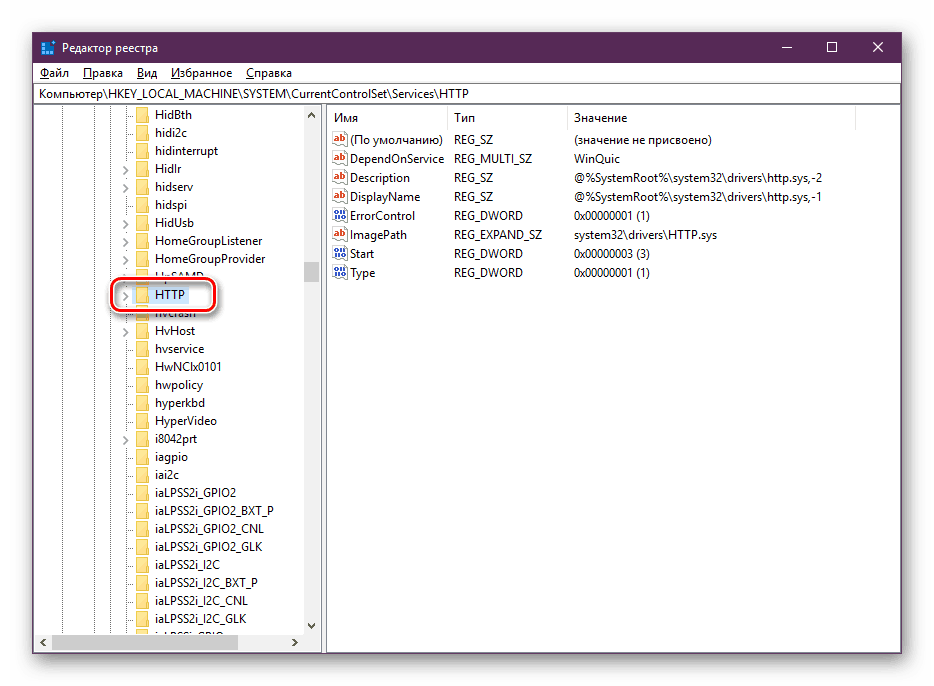
Task: Click the Registry Editor app icon in title bar
Action: [48, 48]
